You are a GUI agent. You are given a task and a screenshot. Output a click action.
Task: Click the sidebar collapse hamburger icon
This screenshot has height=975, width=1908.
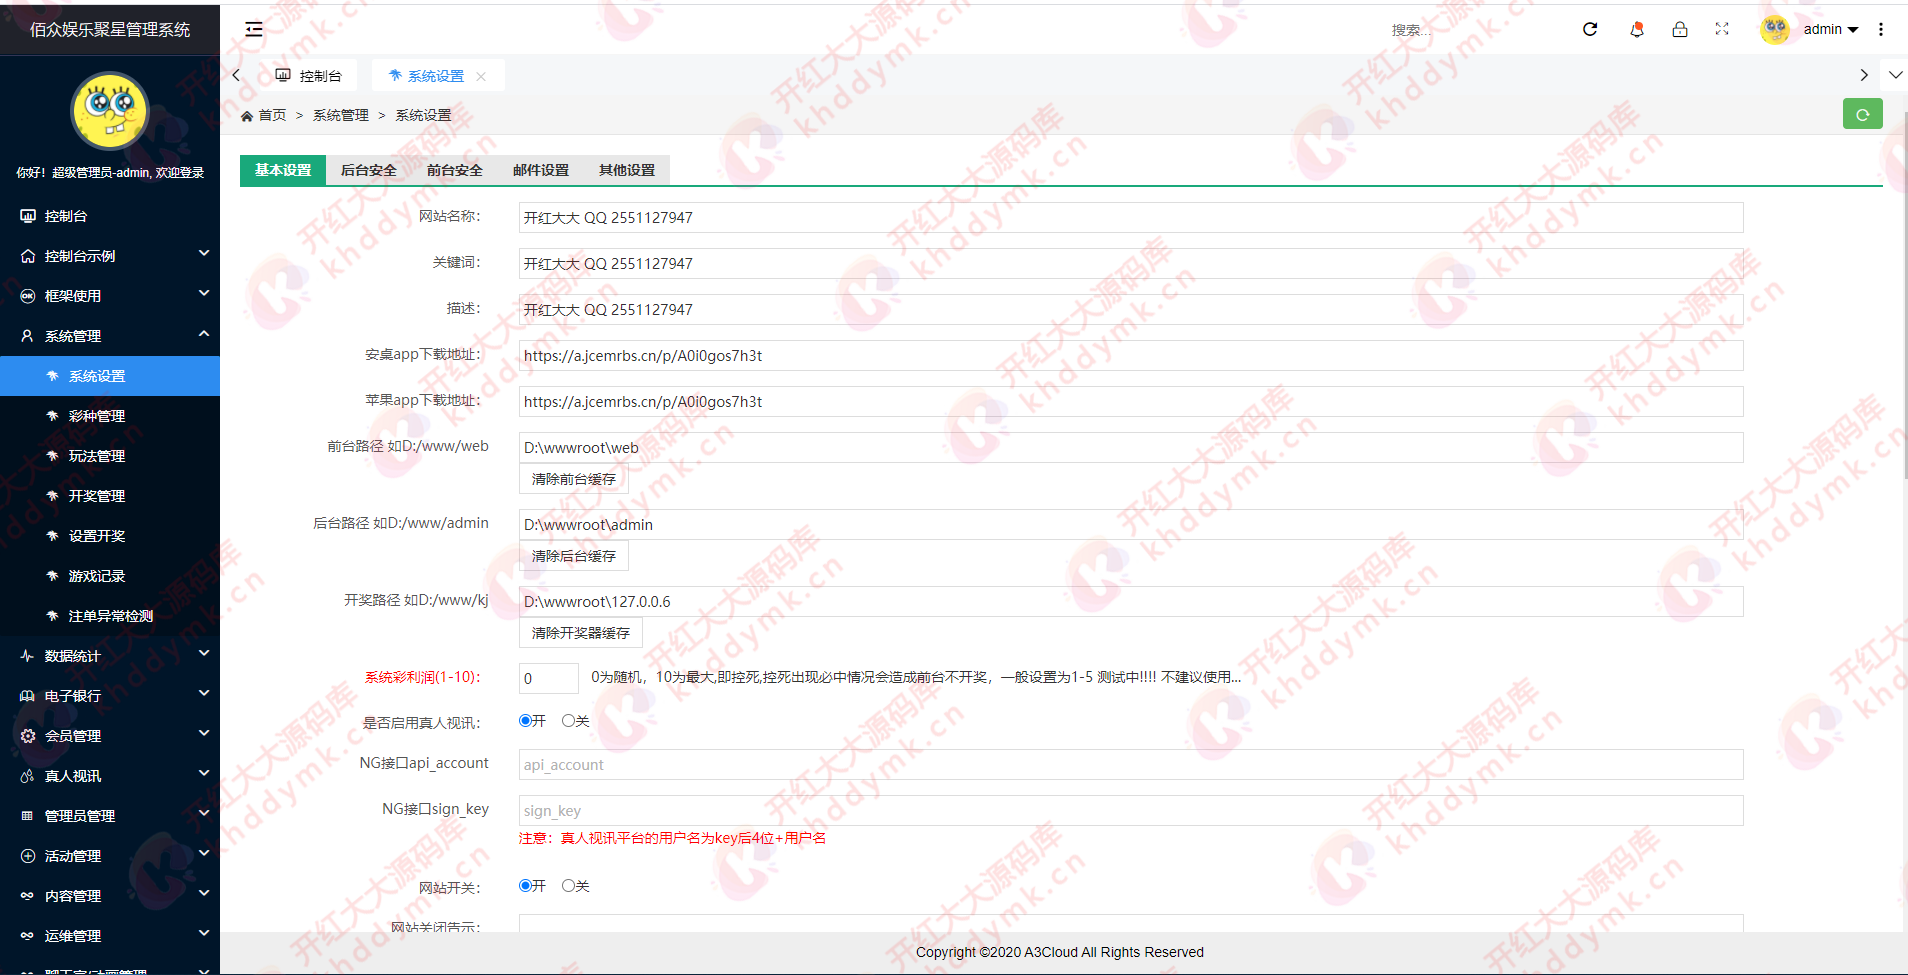tap(254, 29)
